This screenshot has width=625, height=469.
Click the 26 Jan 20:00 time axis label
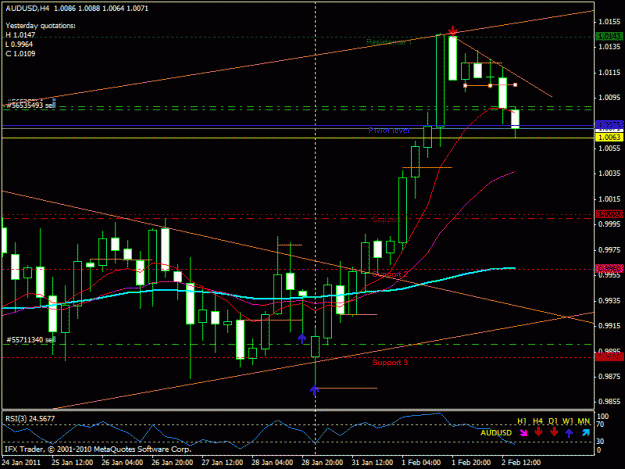[x=172, y=463]
